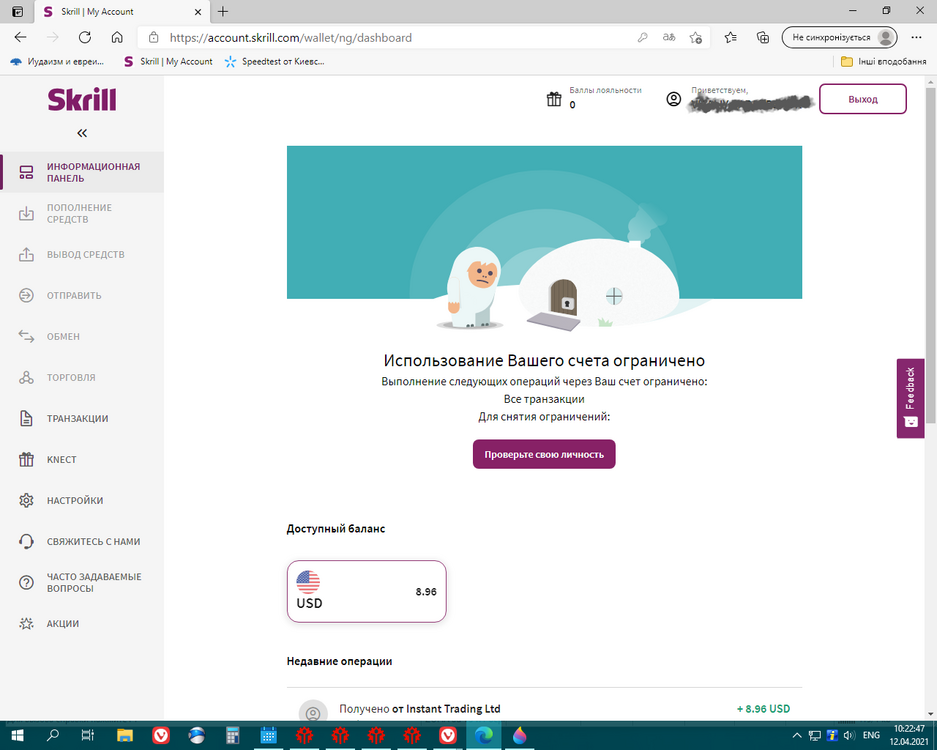Click Проверьте свою личность button

[x=544, y=454]
